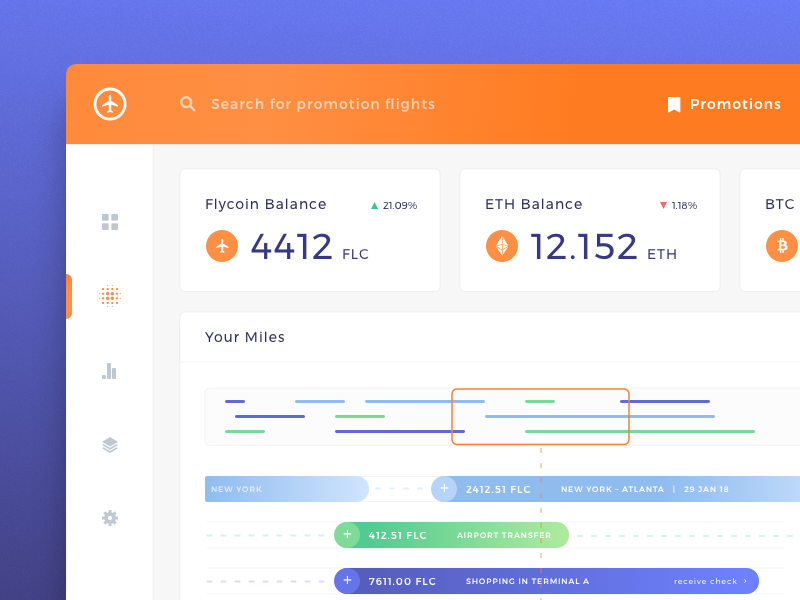Open the settings gear sidebar icon

tap(110, 518)
